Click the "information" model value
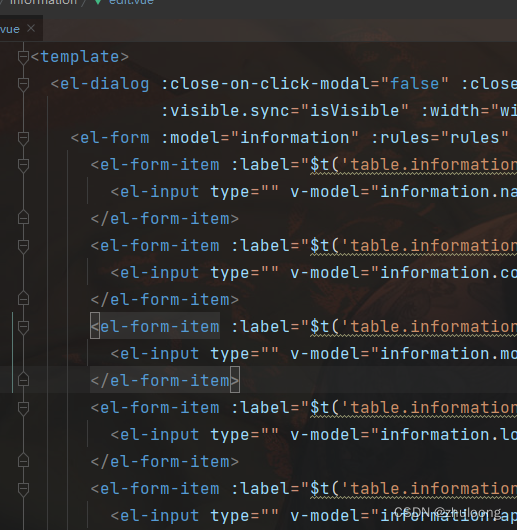Viewport: 517px width, 530px height. pyautogui.click(x=295, y=138)
